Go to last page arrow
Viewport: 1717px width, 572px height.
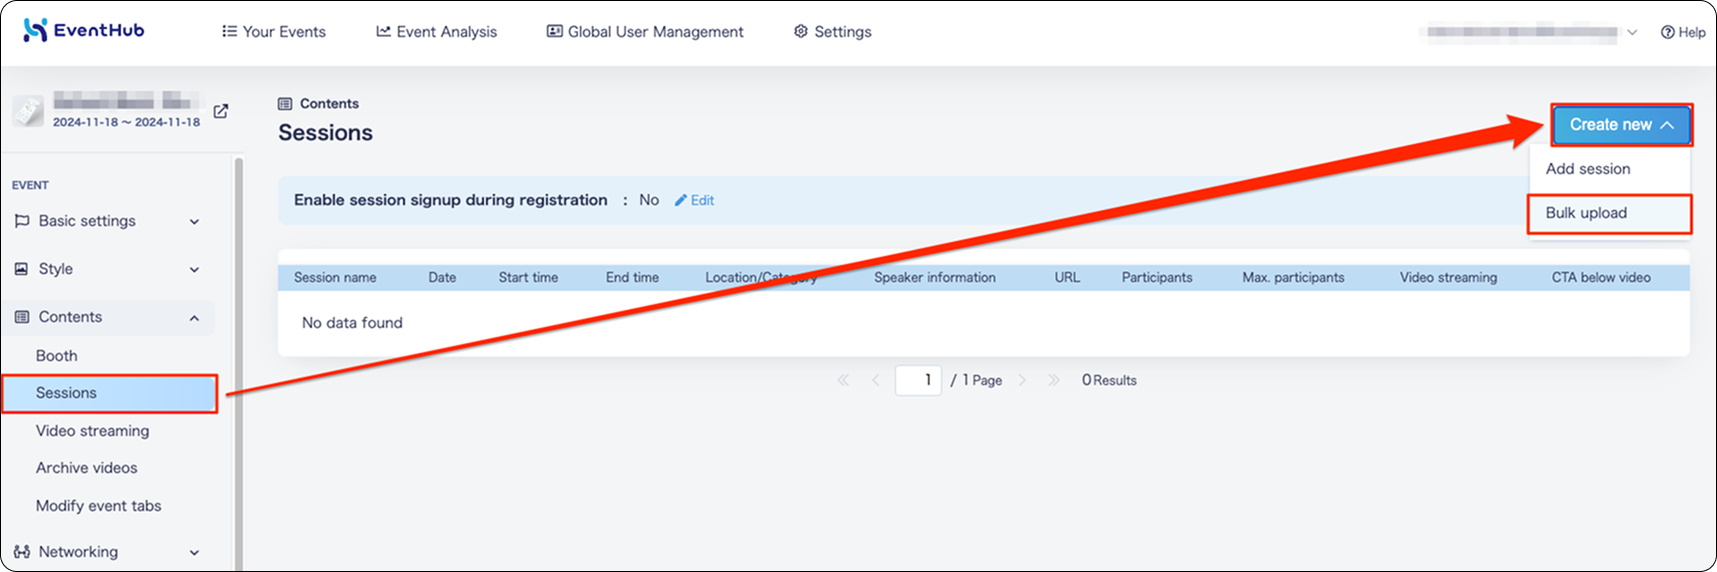[1053, 380]
